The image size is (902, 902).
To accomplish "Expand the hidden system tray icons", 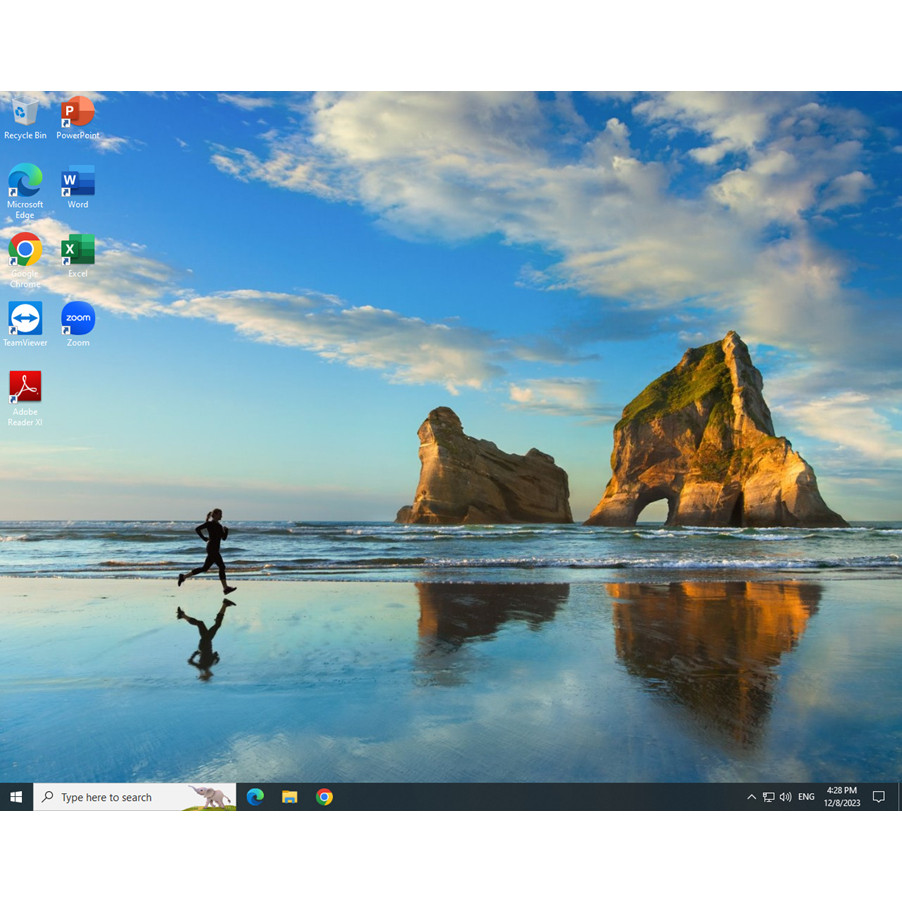I will point(751,797).
